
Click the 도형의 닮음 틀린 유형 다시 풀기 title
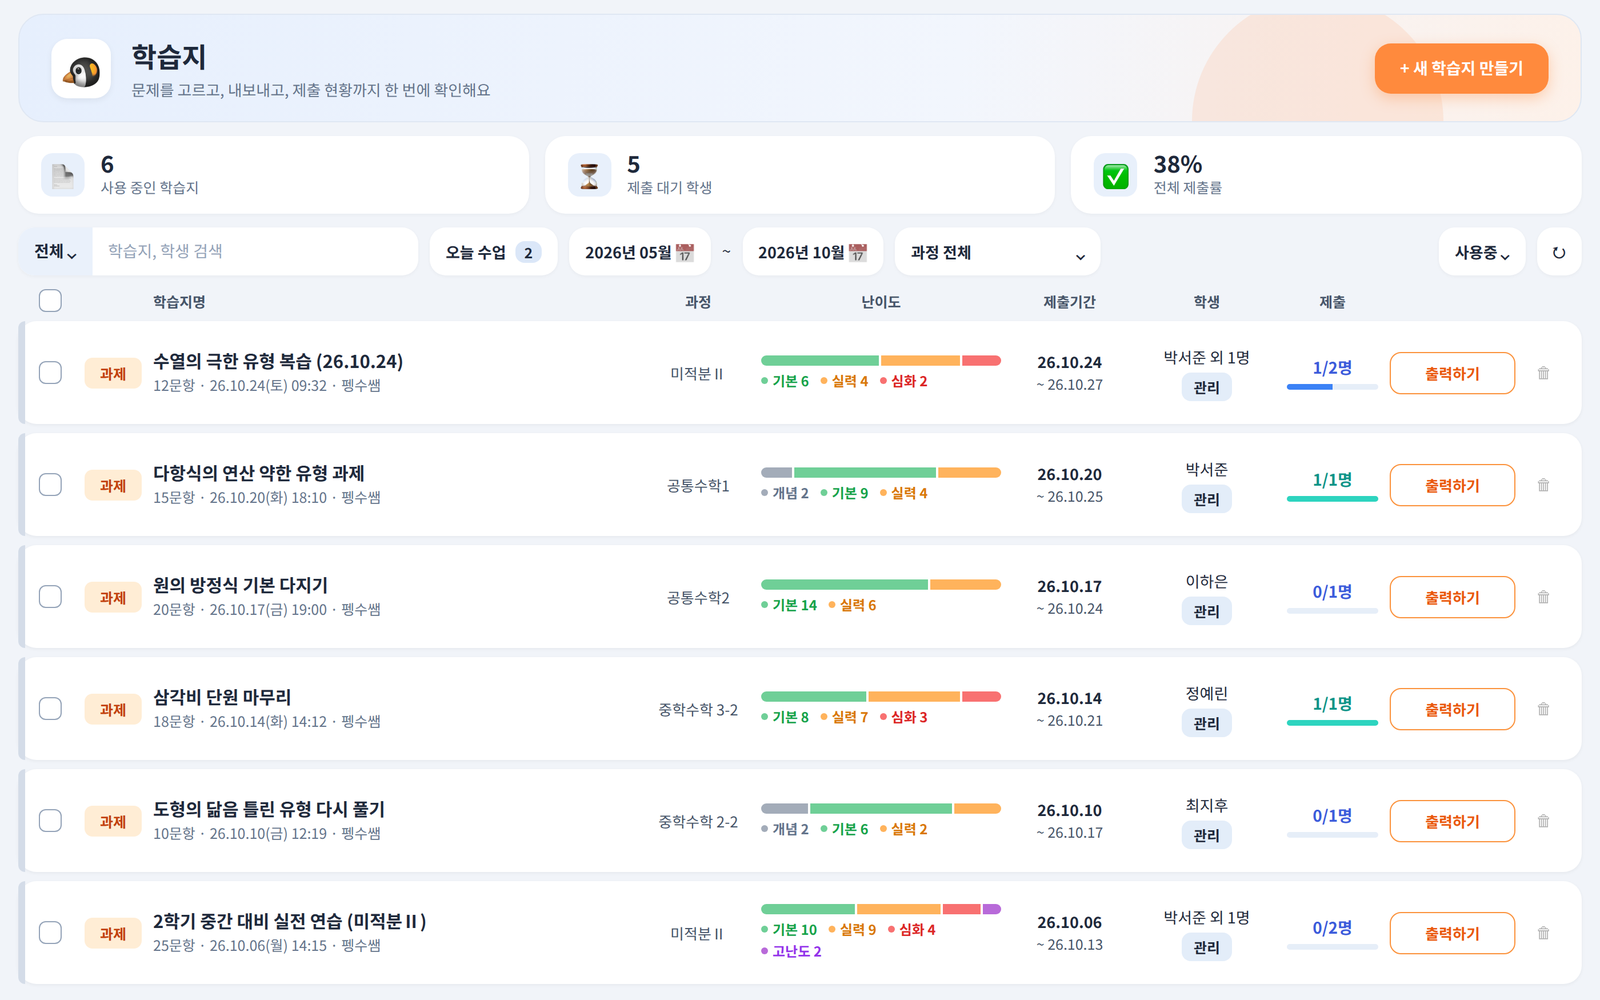point(269,809)
